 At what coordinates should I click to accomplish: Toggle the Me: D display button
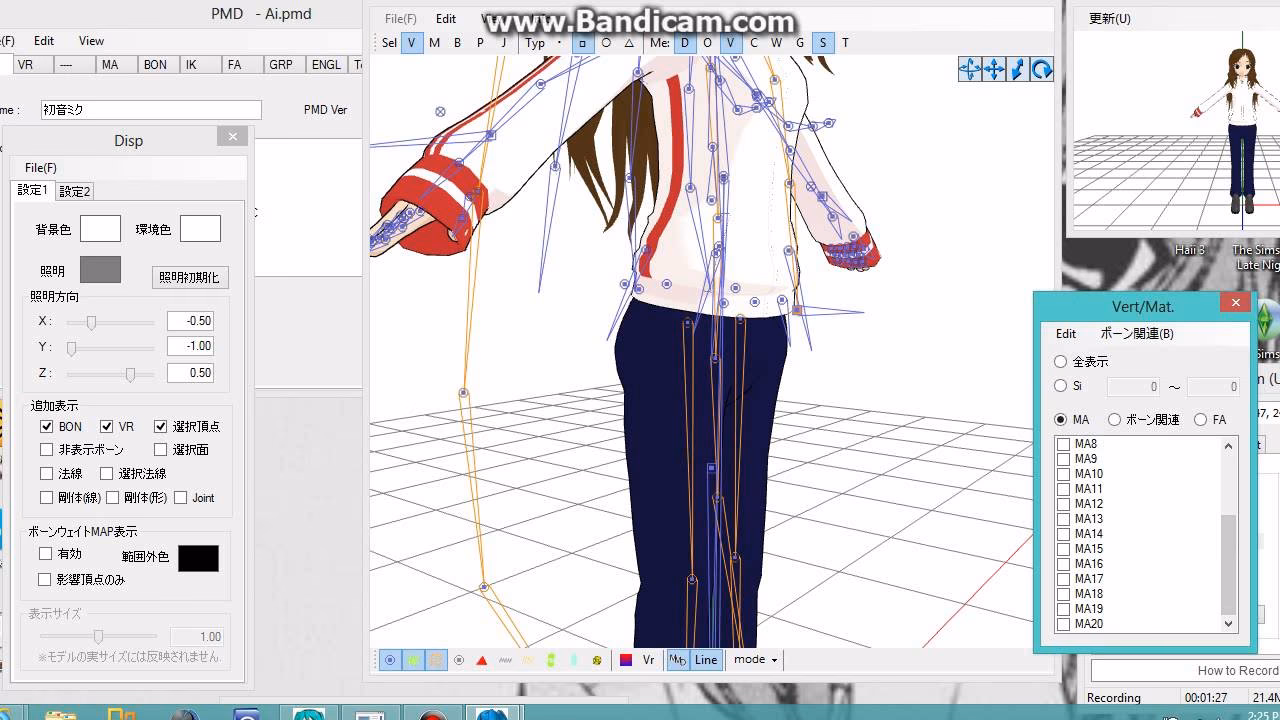pos(685,43)
